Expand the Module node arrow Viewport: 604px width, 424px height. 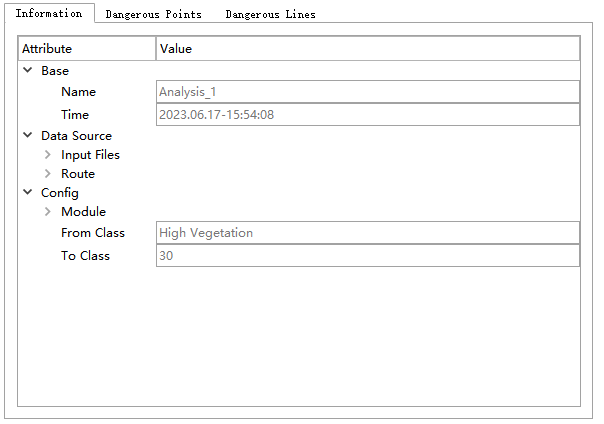[47, 211]
